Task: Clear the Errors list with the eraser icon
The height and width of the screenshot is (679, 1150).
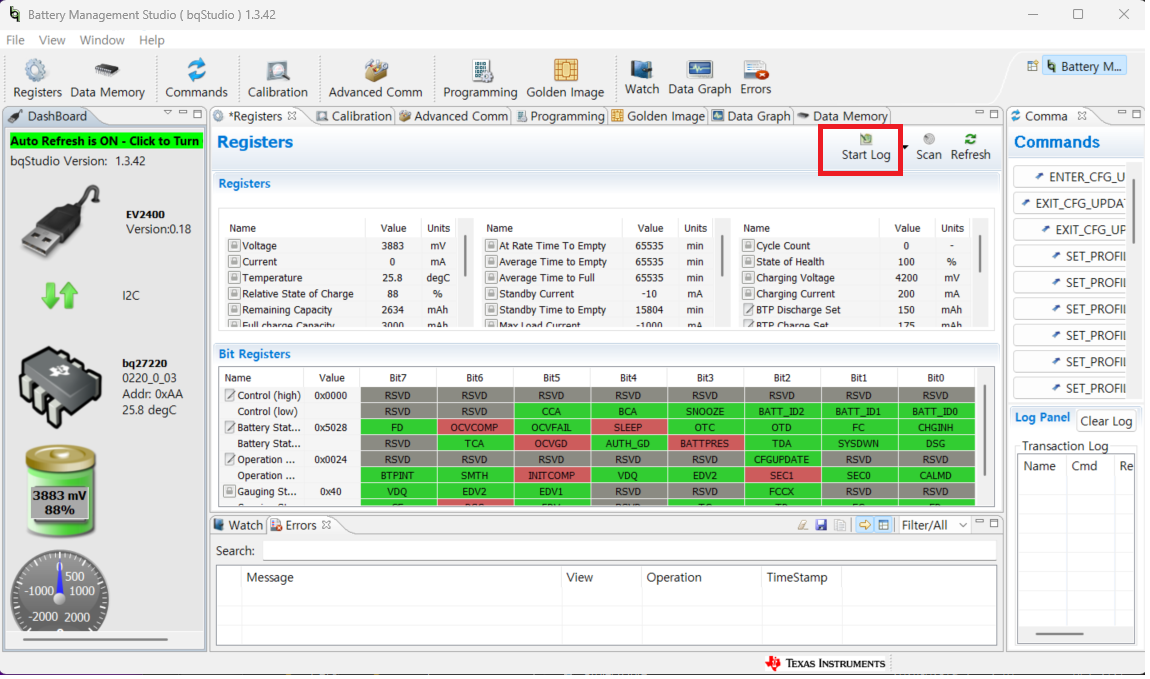Action: pos(803,525)
